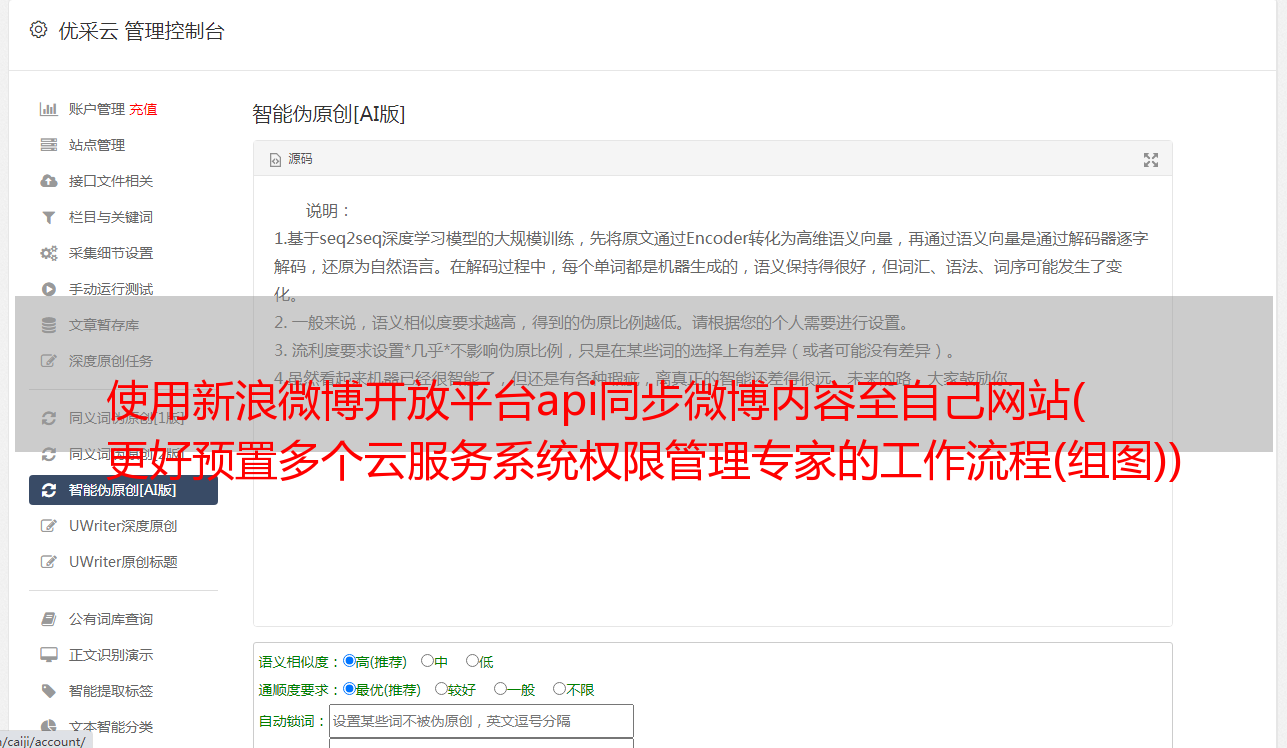Screen dimensions: 1287x748
Task: Click the 采集细节设置 gears icon
Action: 48,253
